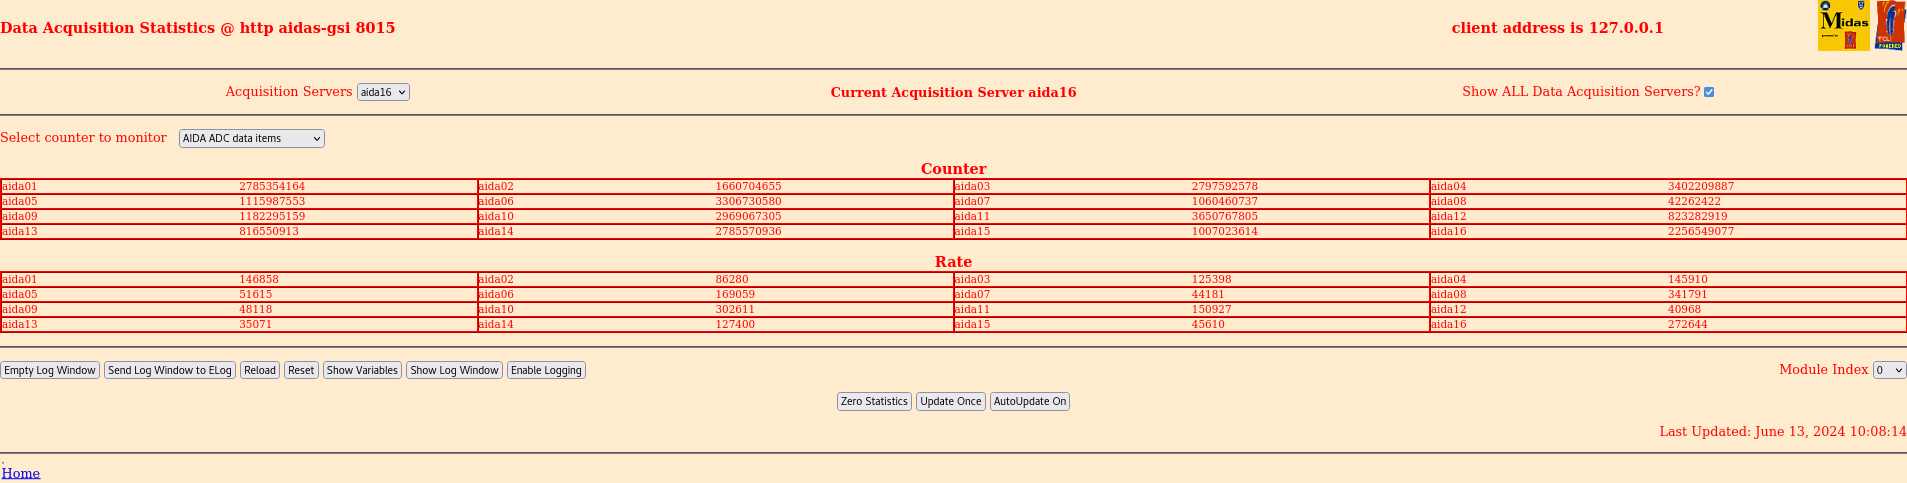The image size is (1907, 483).
Task: Select rate value 145910 for aida04
Action: pyautogui.click(x=1688, y=280)
